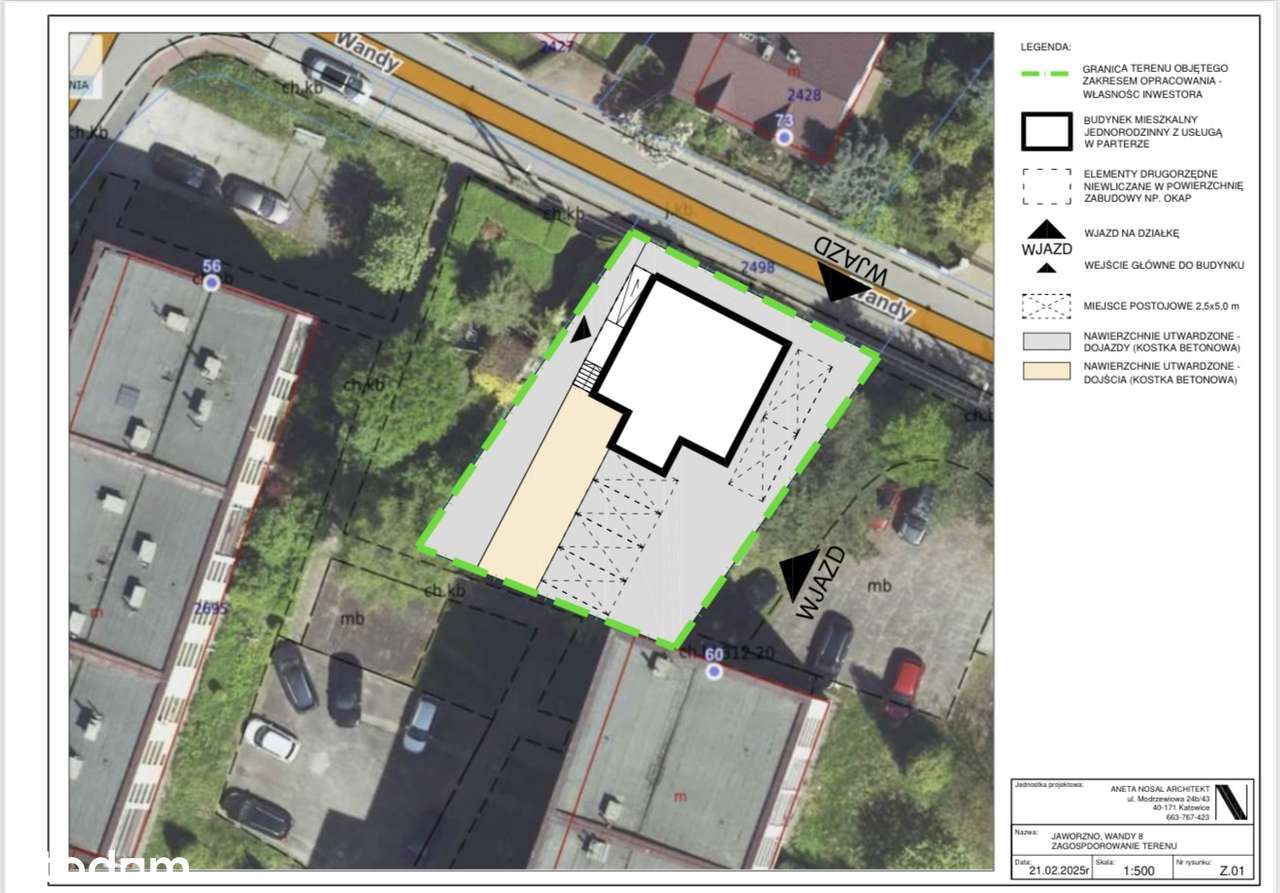Click the 'Jednostka projektowa' label

1049,785
